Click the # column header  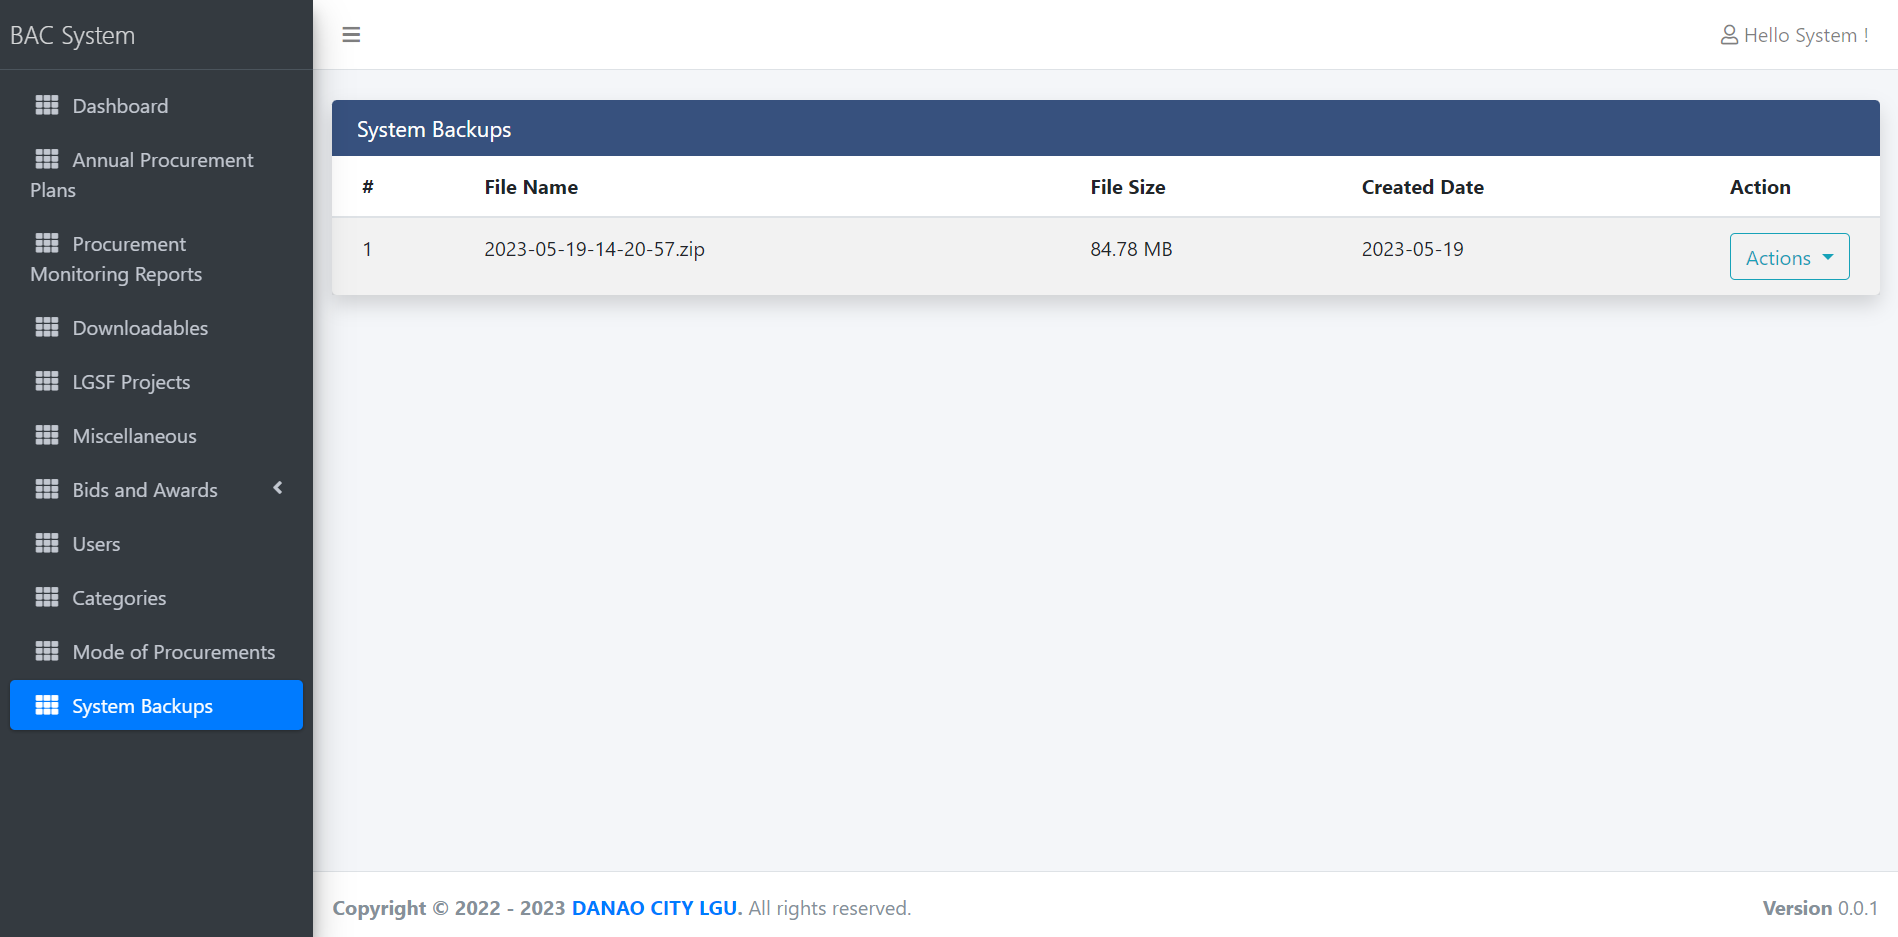pos(368,187)
